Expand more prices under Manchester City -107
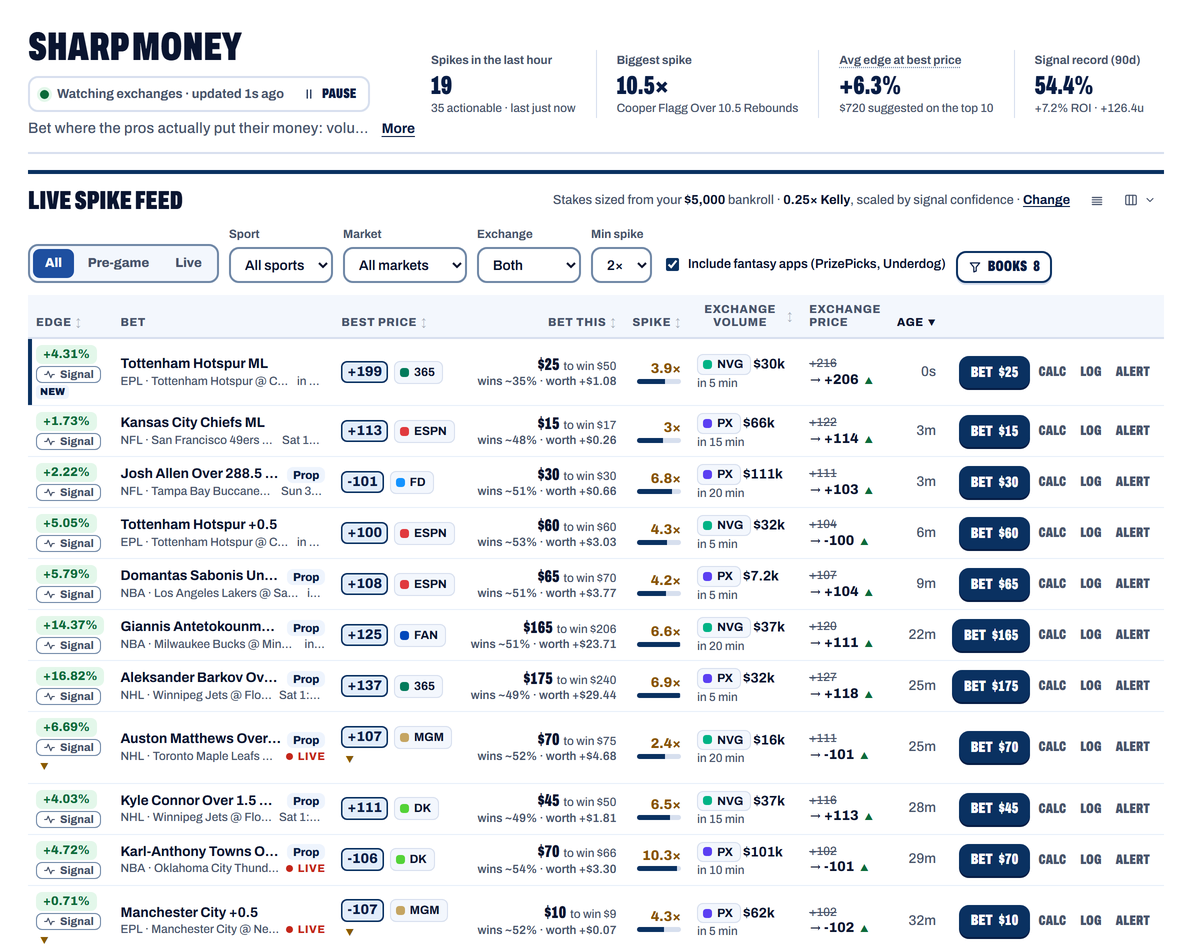Screen dimensions: 1192x947 [349, 932]
